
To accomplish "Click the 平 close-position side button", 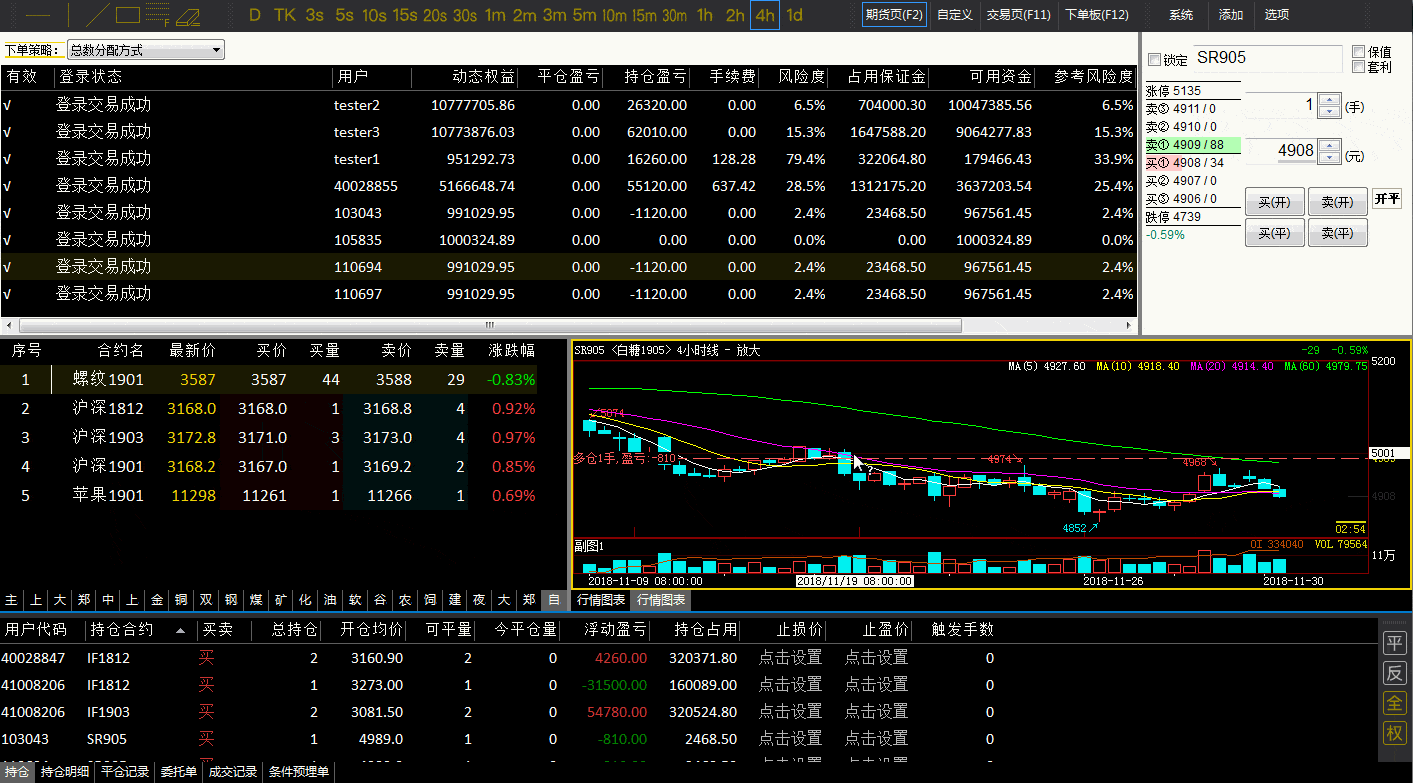I will coord(1394,643).
